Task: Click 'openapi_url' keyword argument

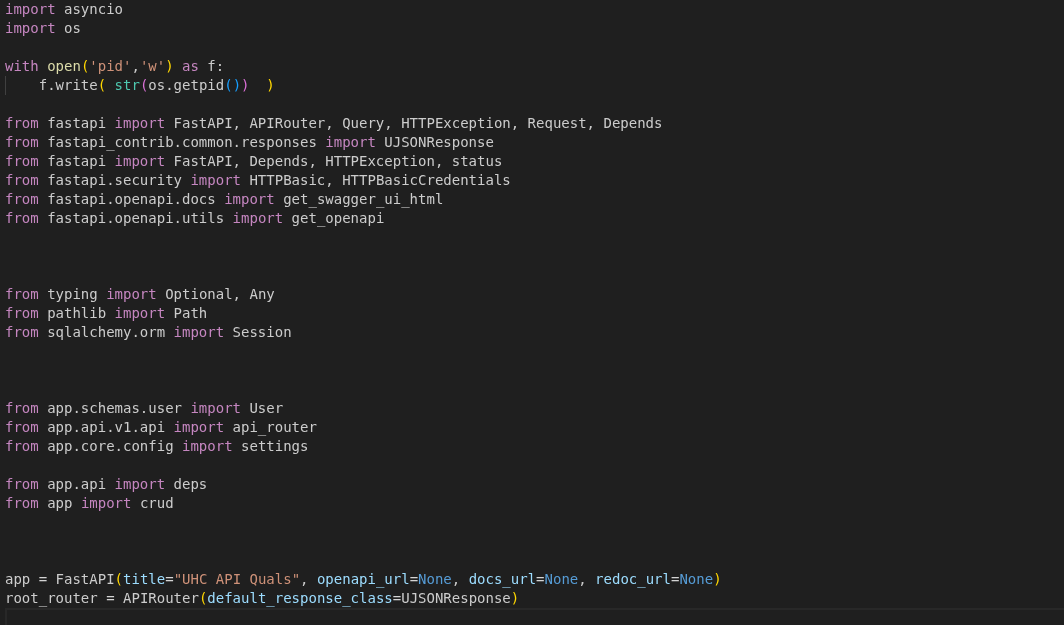Action: 363,580
